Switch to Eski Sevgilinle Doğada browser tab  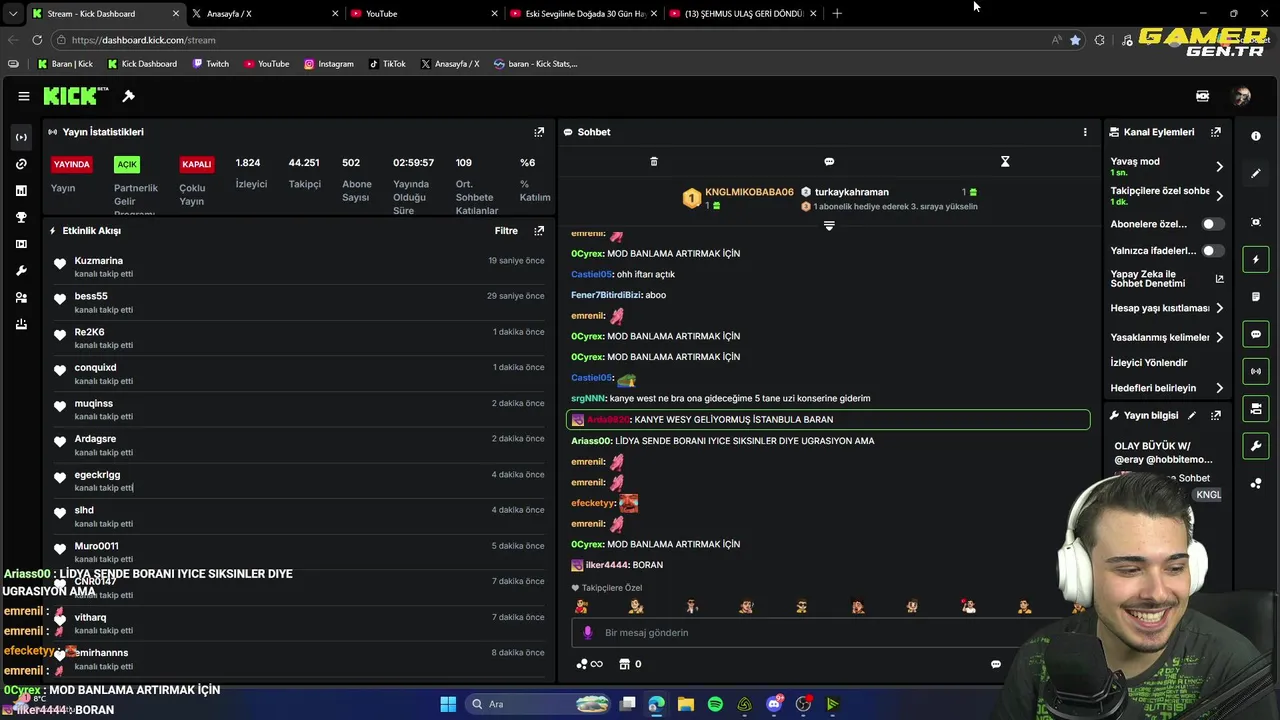tap(582, 14)
